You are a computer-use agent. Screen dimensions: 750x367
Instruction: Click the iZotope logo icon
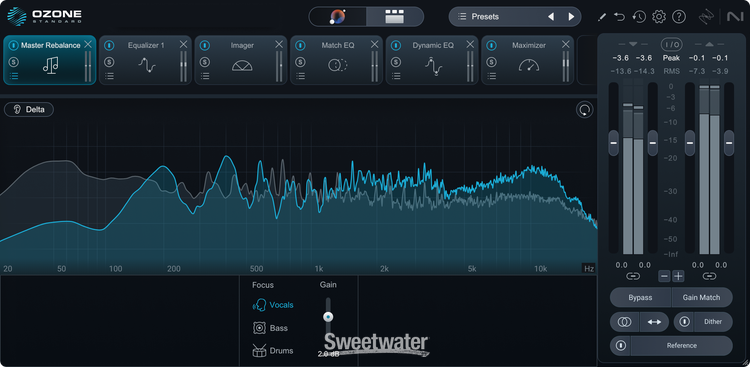[x=706, y=17]
